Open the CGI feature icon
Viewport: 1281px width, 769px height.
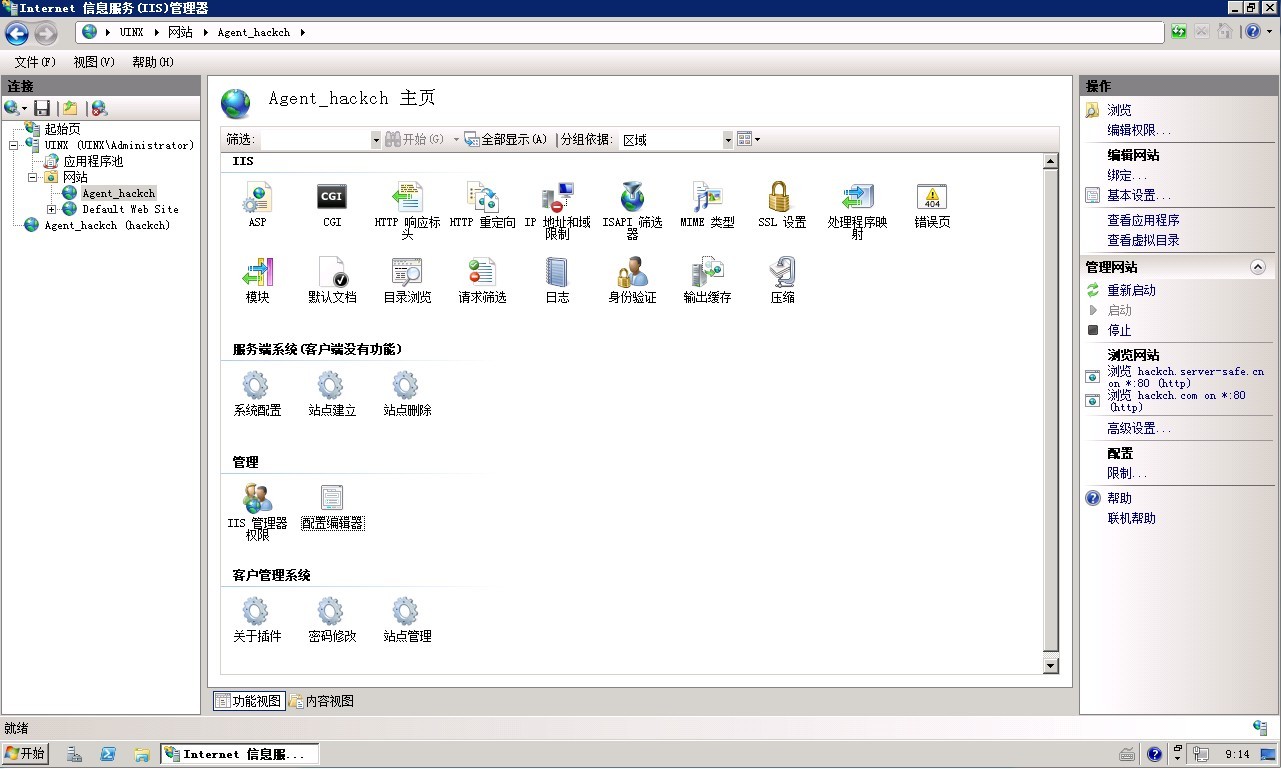point(332,198)
